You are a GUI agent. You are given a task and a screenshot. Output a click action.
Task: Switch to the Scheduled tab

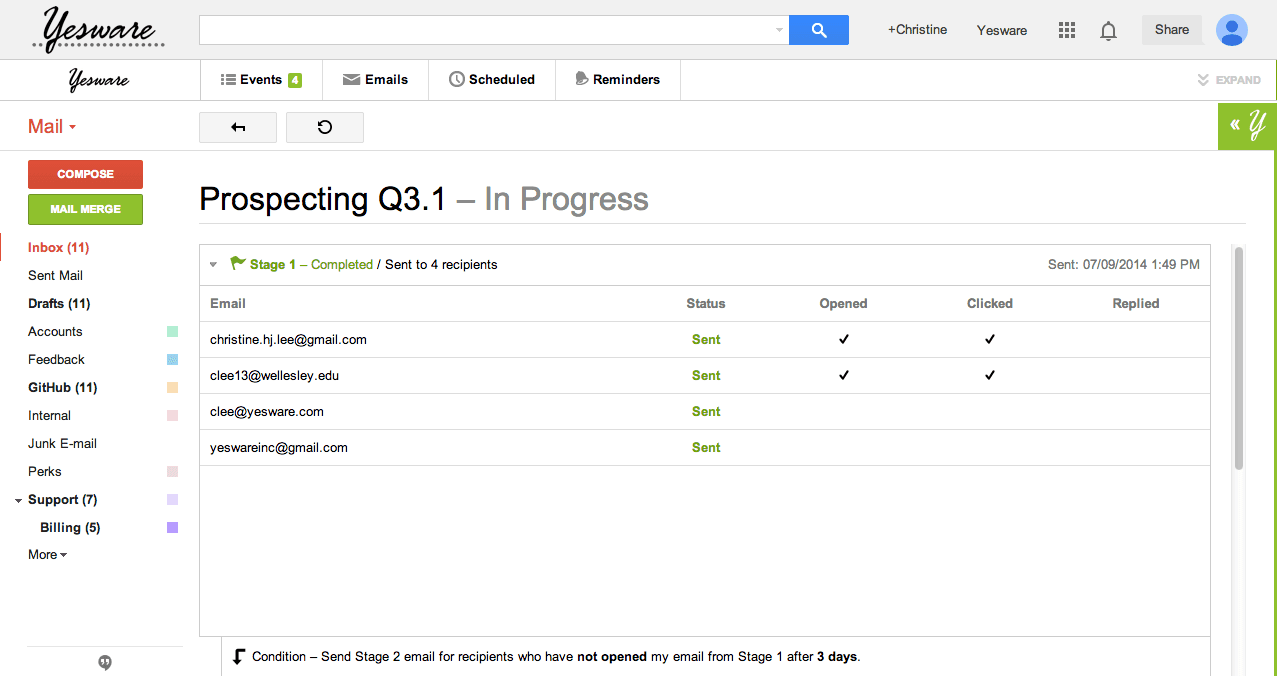(492, 79)
